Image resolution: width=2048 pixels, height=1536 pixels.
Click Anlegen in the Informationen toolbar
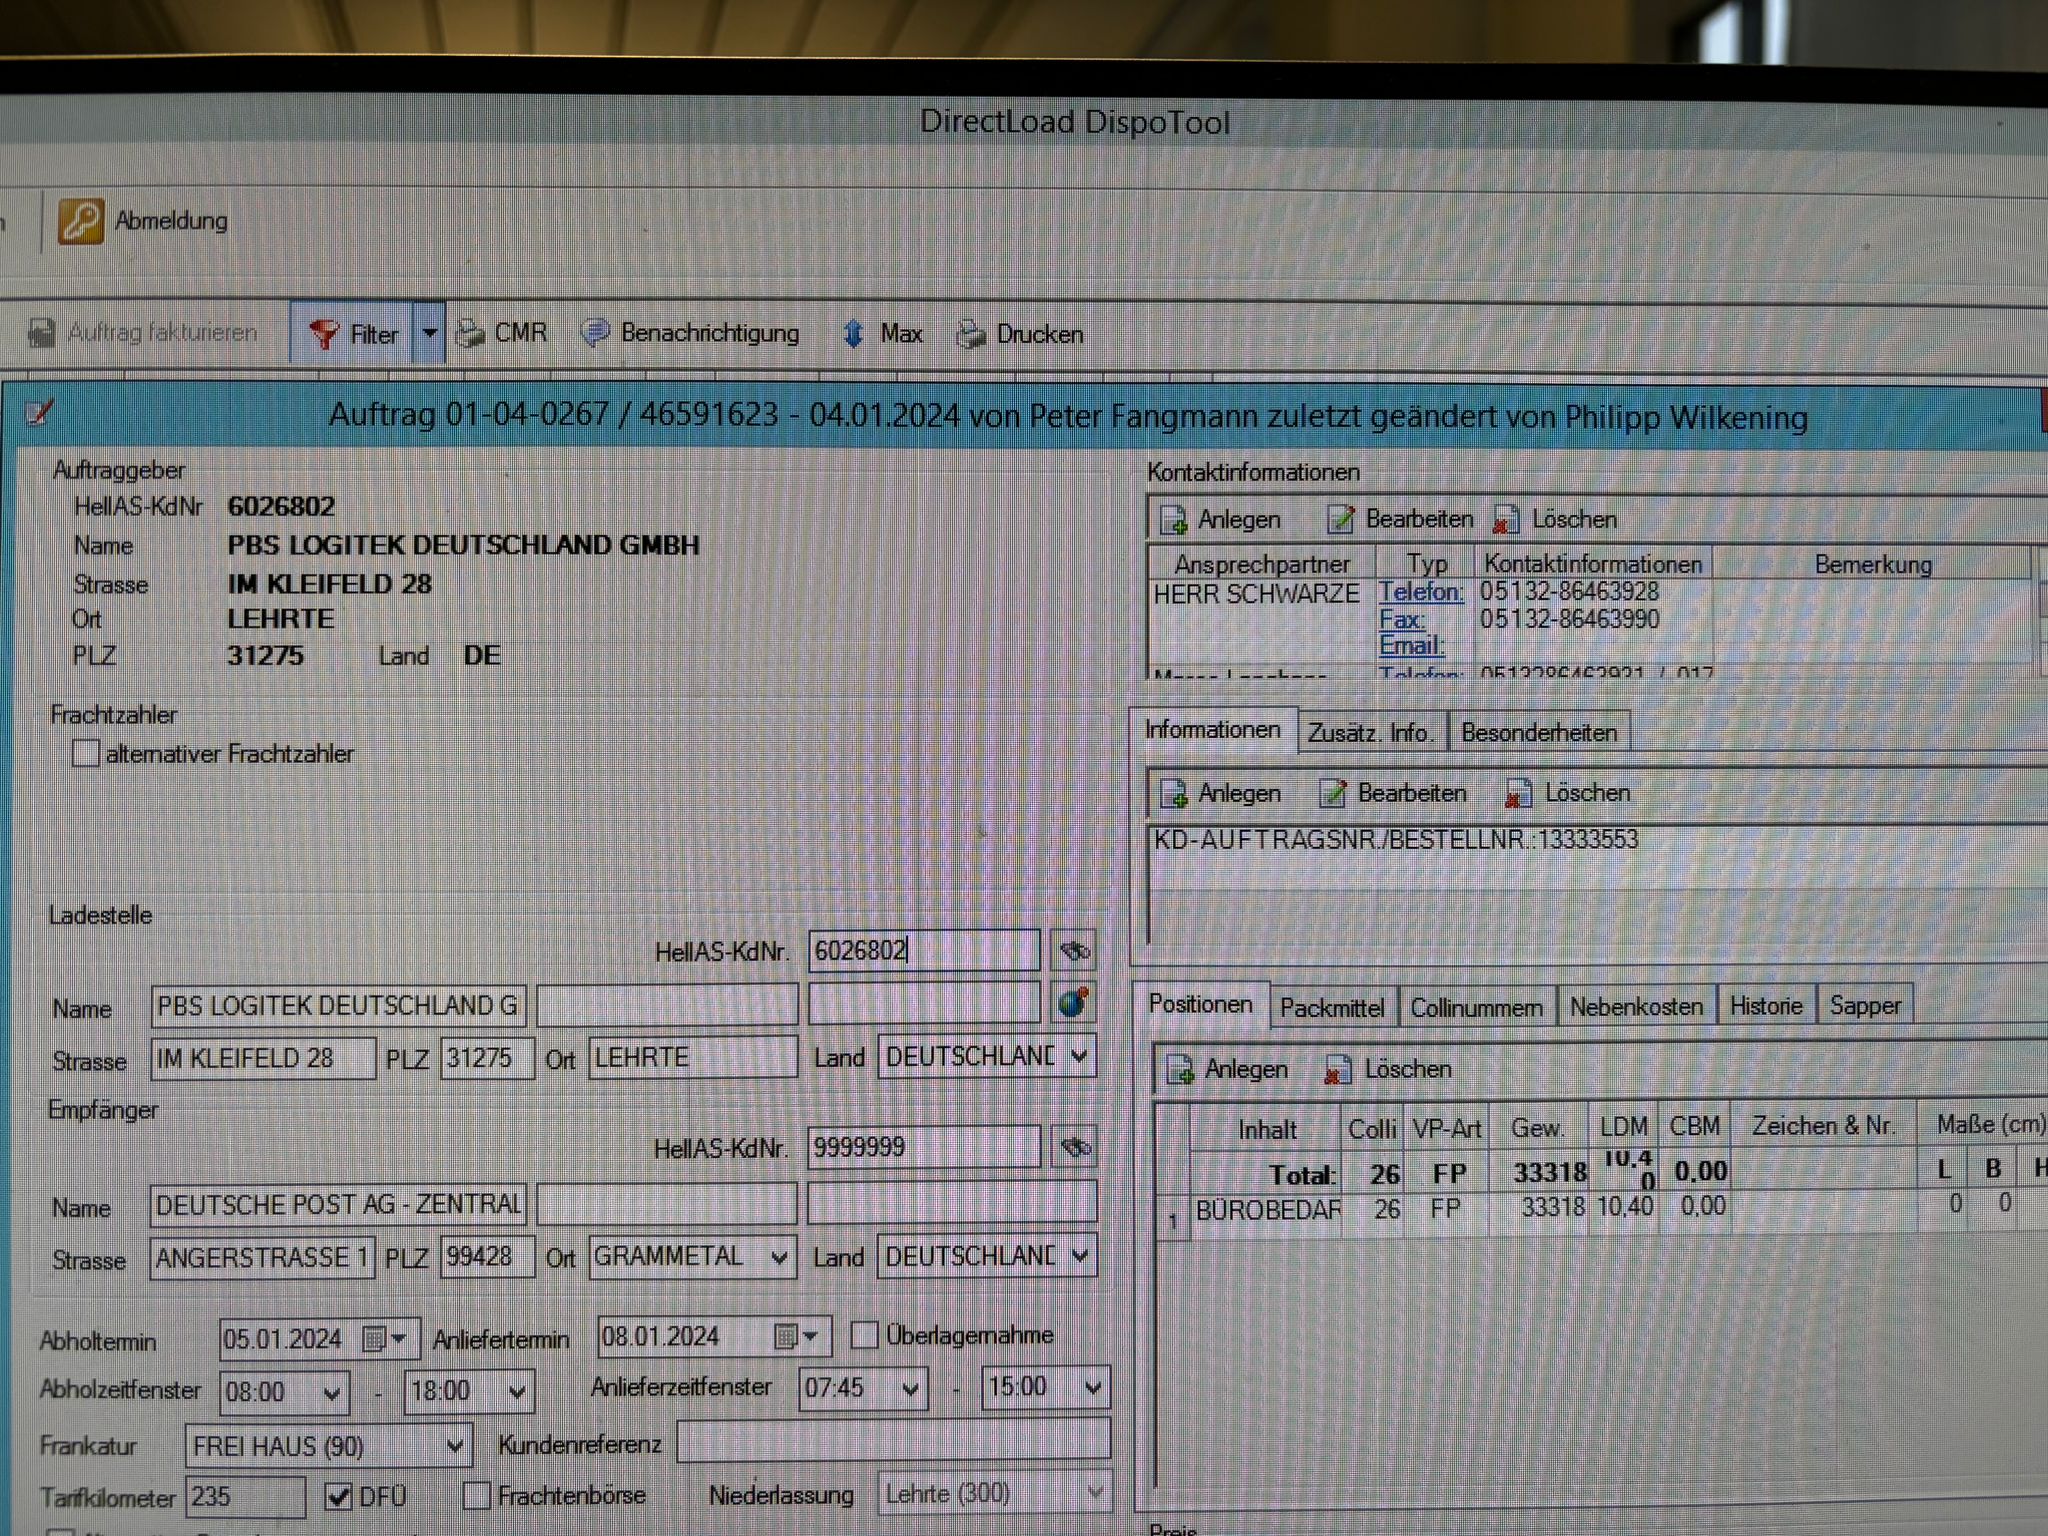point(1220,794)
